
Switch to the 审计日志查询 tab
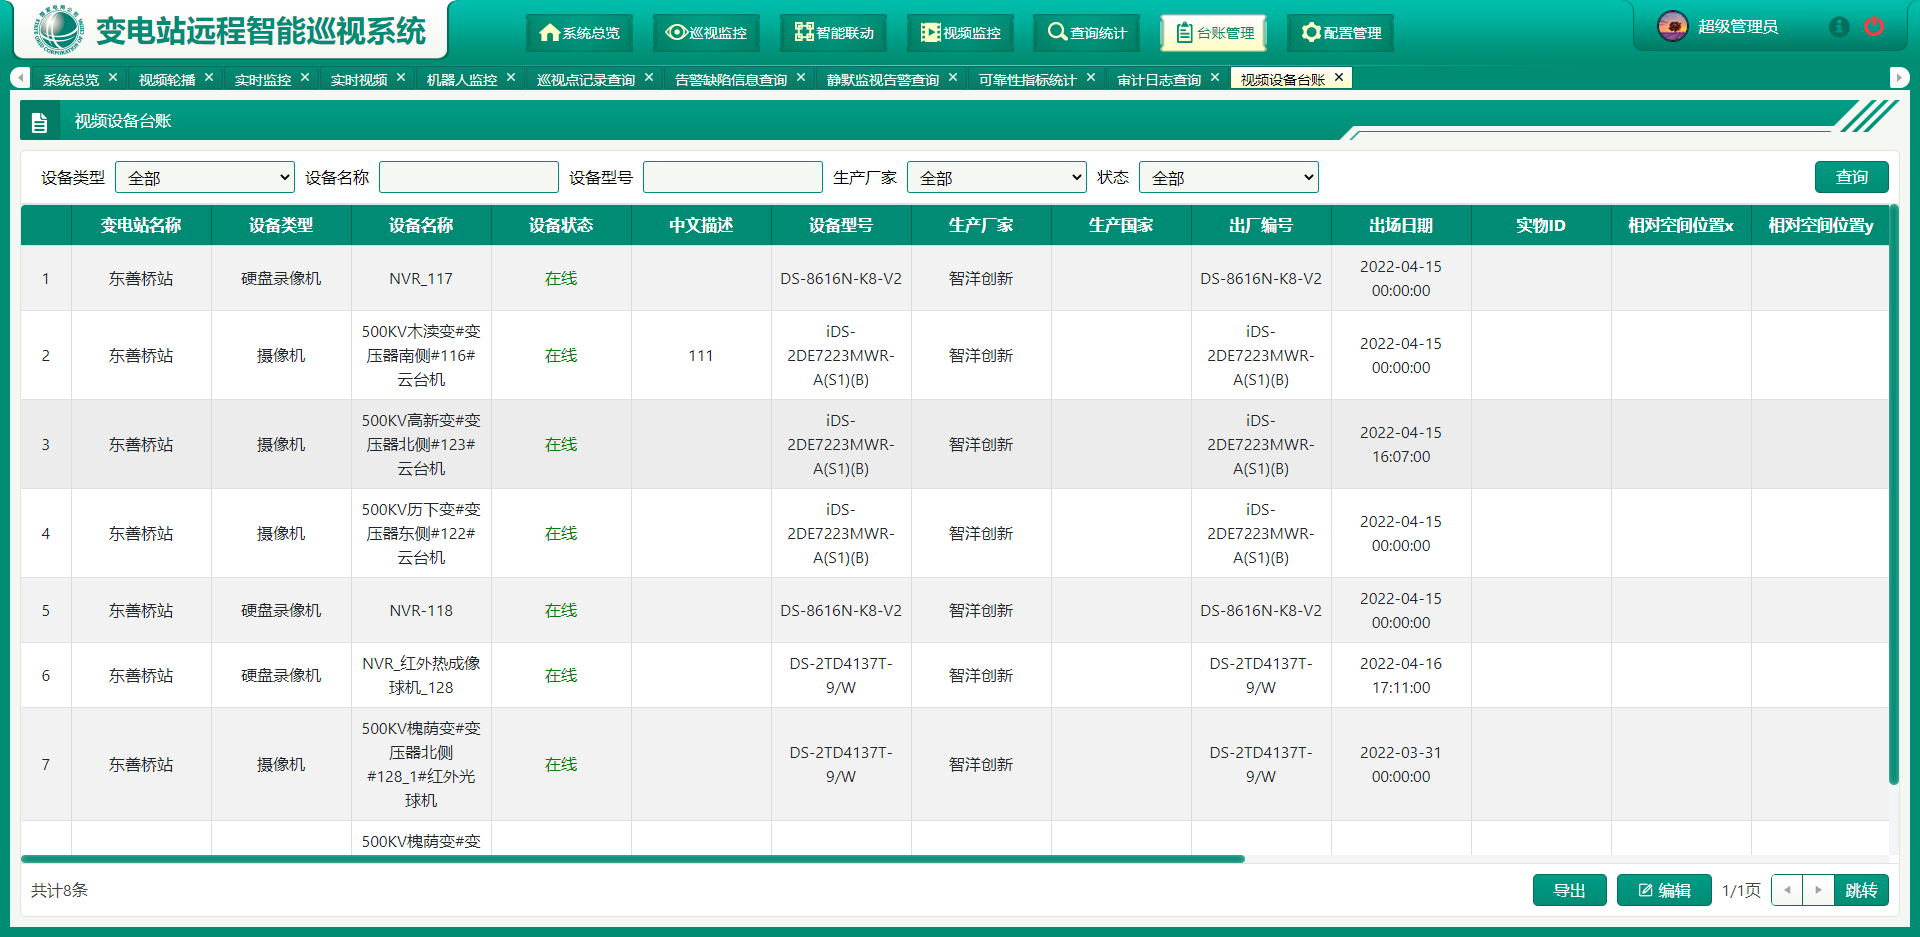1158,80
